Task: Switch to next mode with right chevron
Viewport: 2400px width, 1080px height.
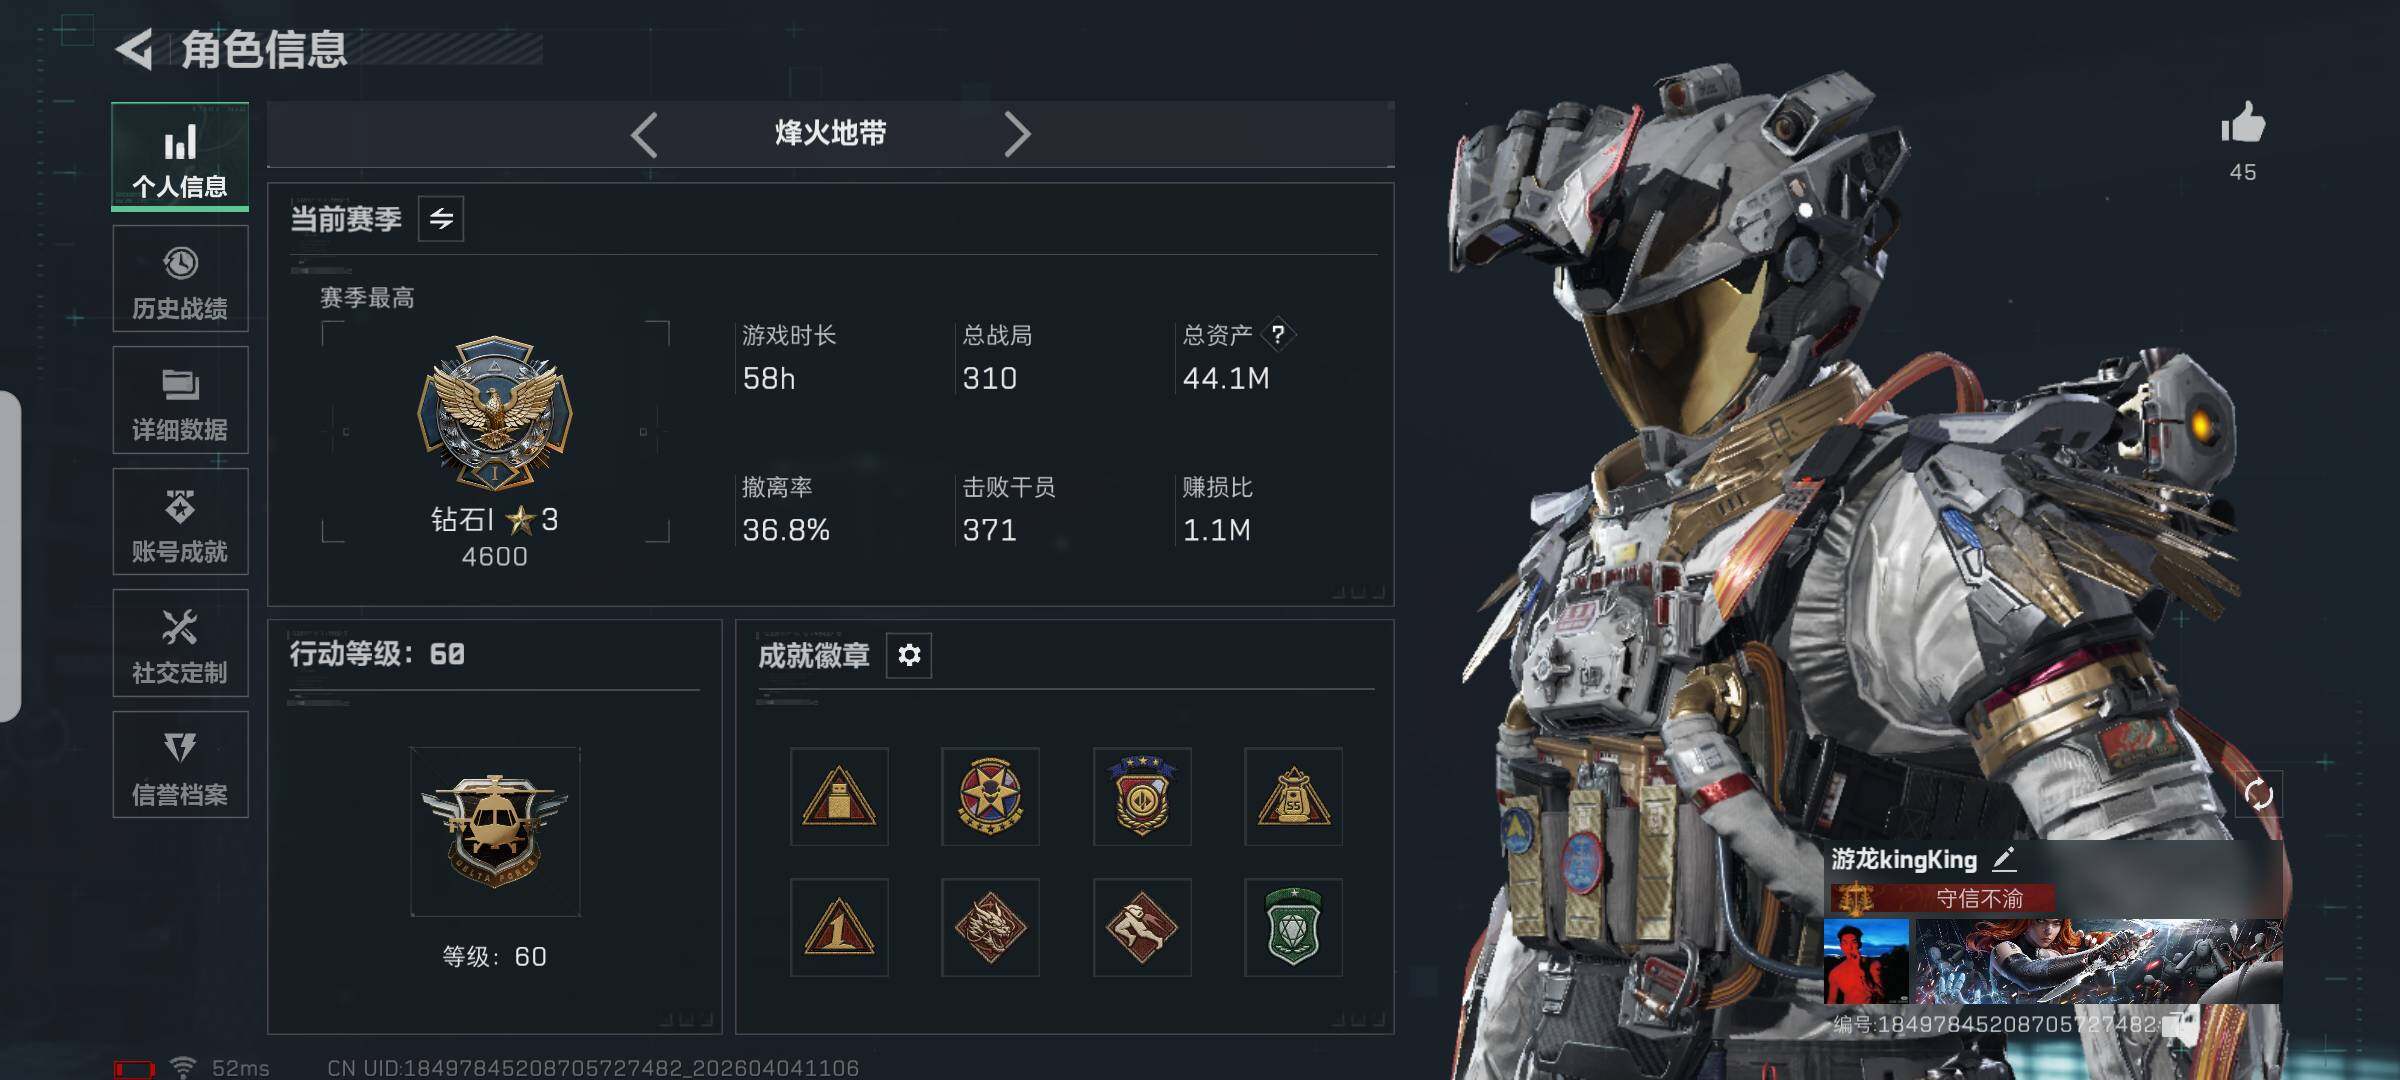Action: click(x=1016, y=134)
